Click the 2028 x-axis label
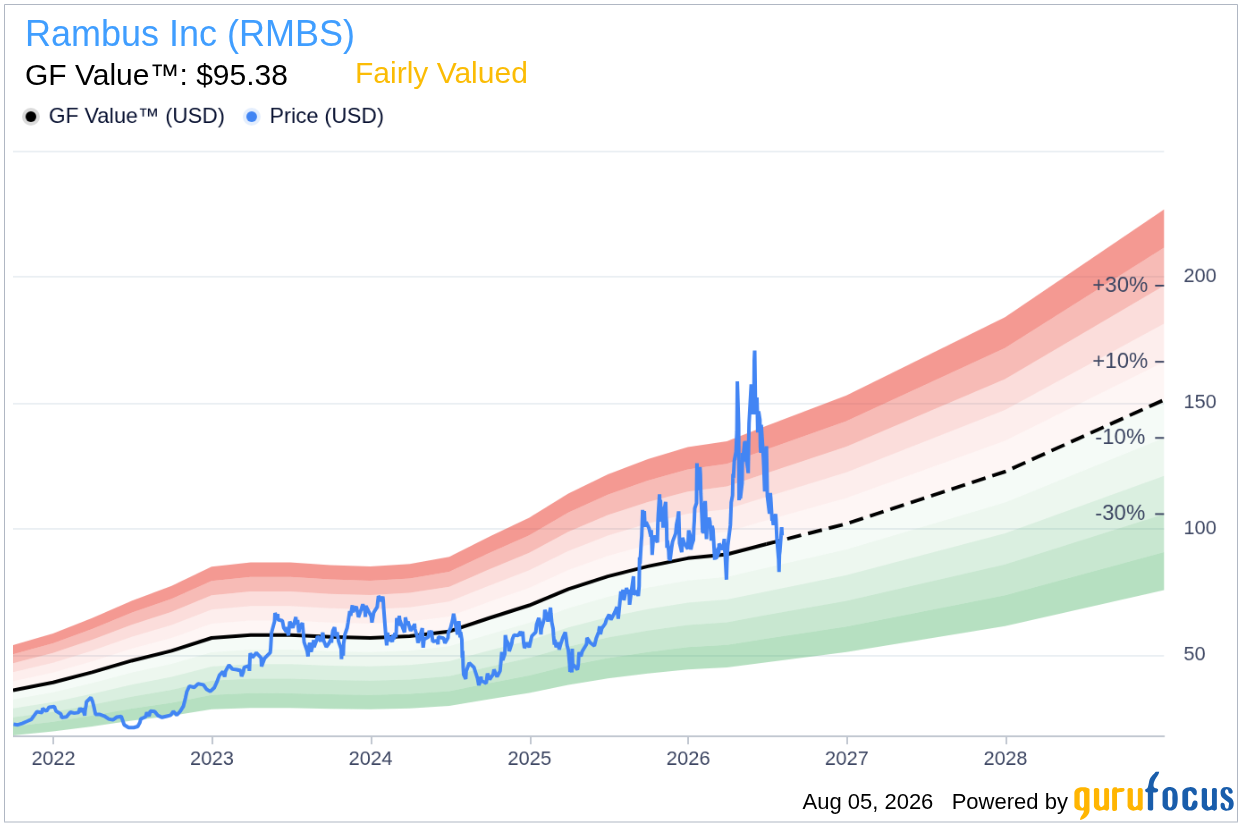Viewport: 1242px width, 826px height. (x=1005, y=758)
